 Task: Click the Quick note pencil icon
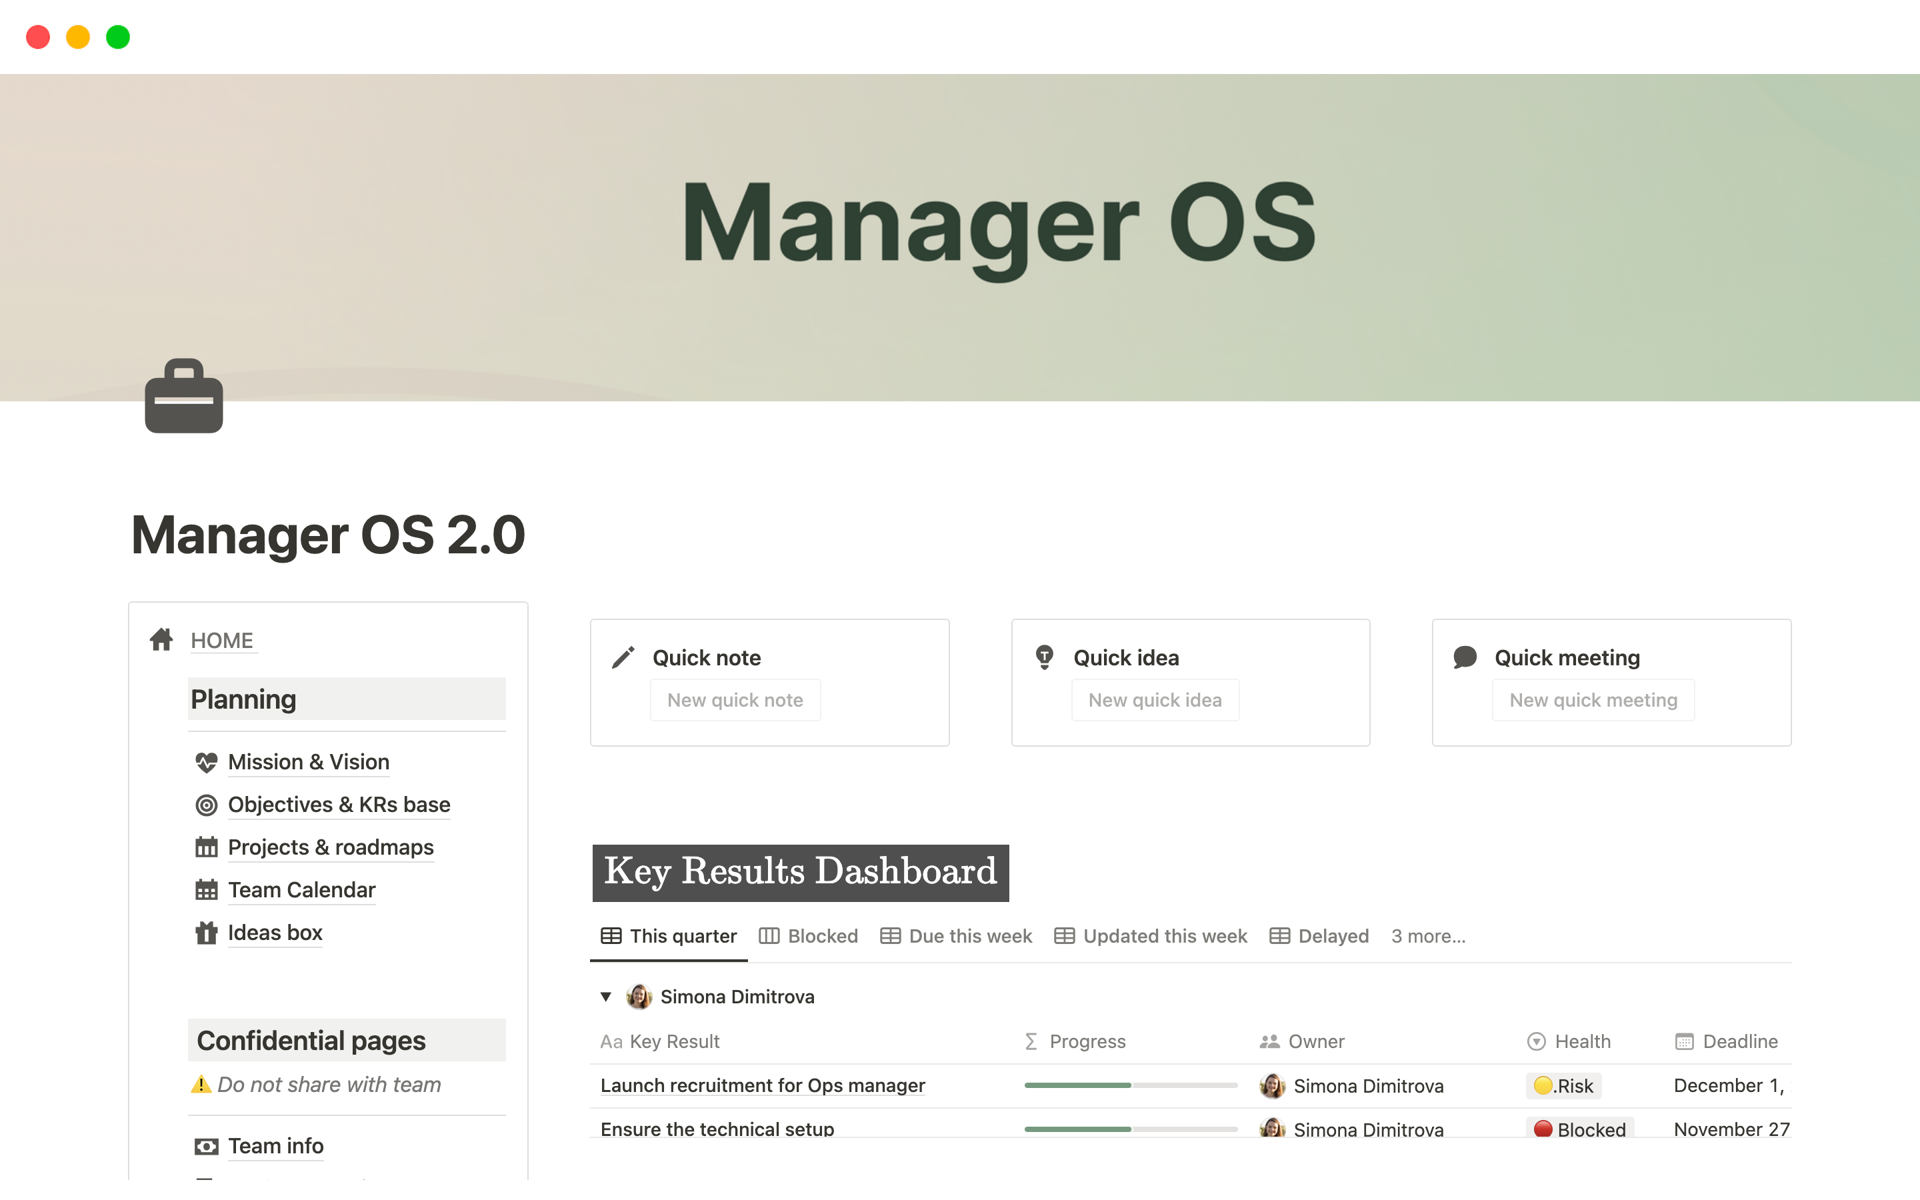coord(622,657)
